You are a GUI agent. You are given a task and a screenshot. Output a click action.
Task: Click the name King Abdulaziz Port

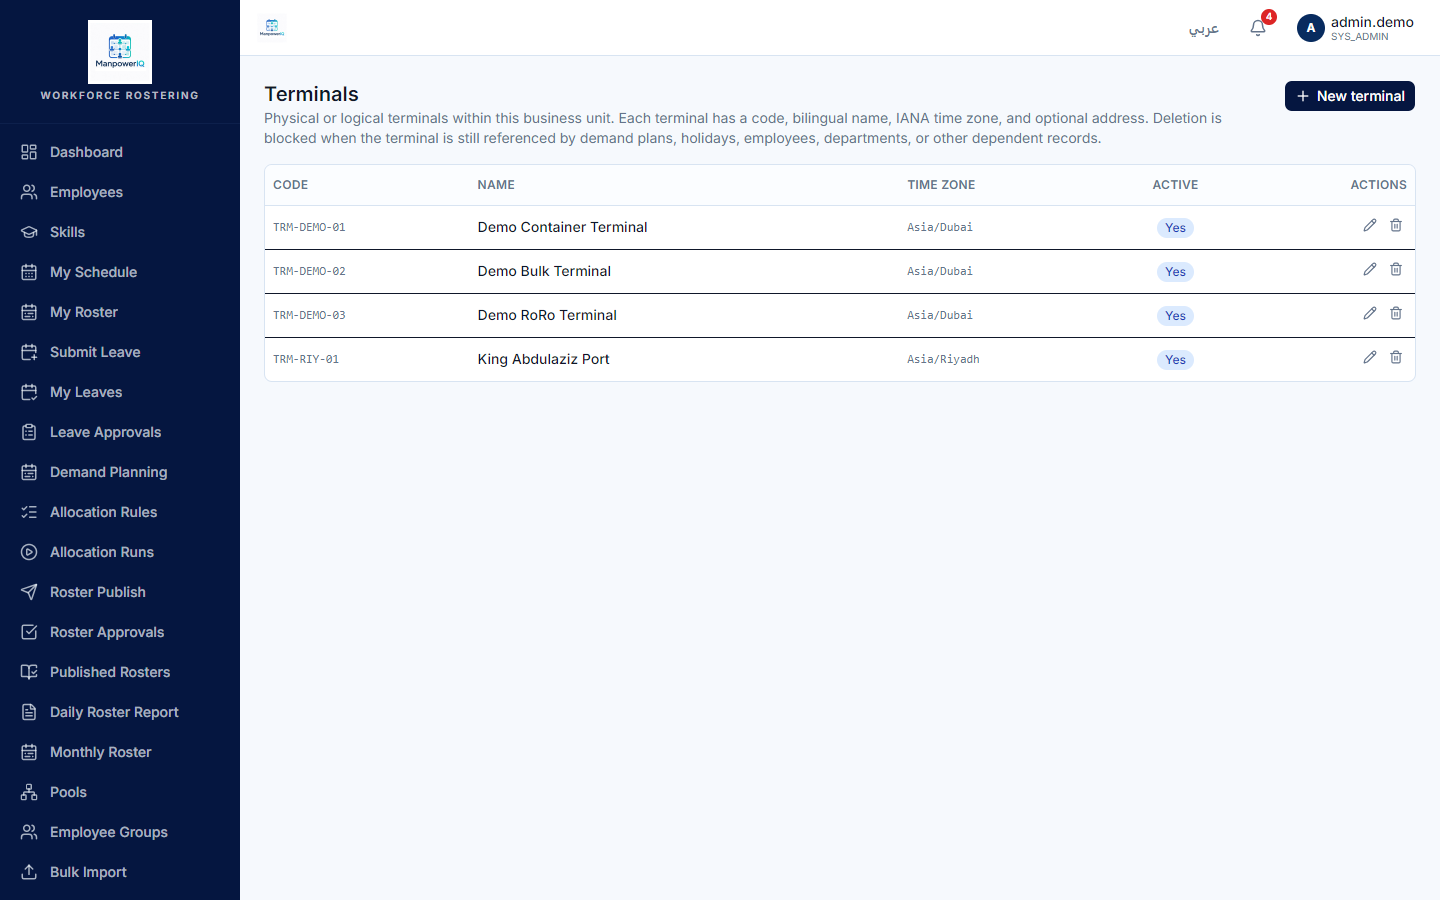coord(543,359)
